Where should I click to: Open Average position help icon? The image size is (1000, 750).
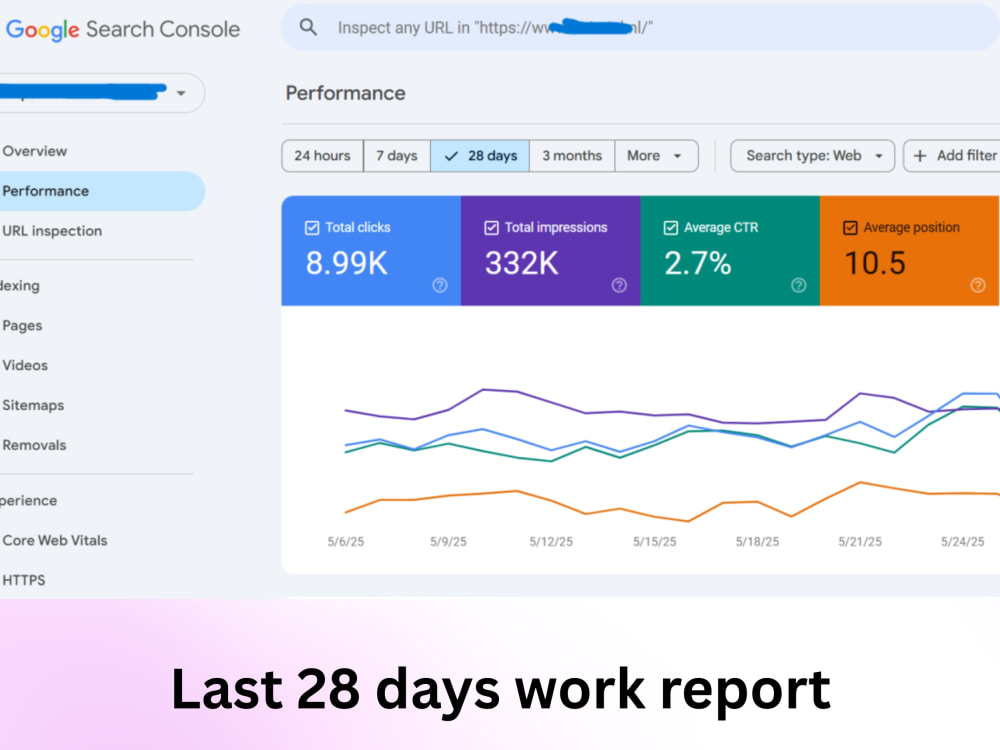[x=978, y=285]
